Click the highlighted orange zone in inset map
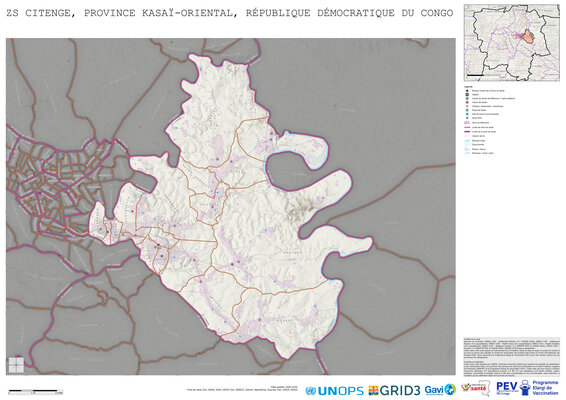Screen dimensions: 566x400 pos(528,36)
